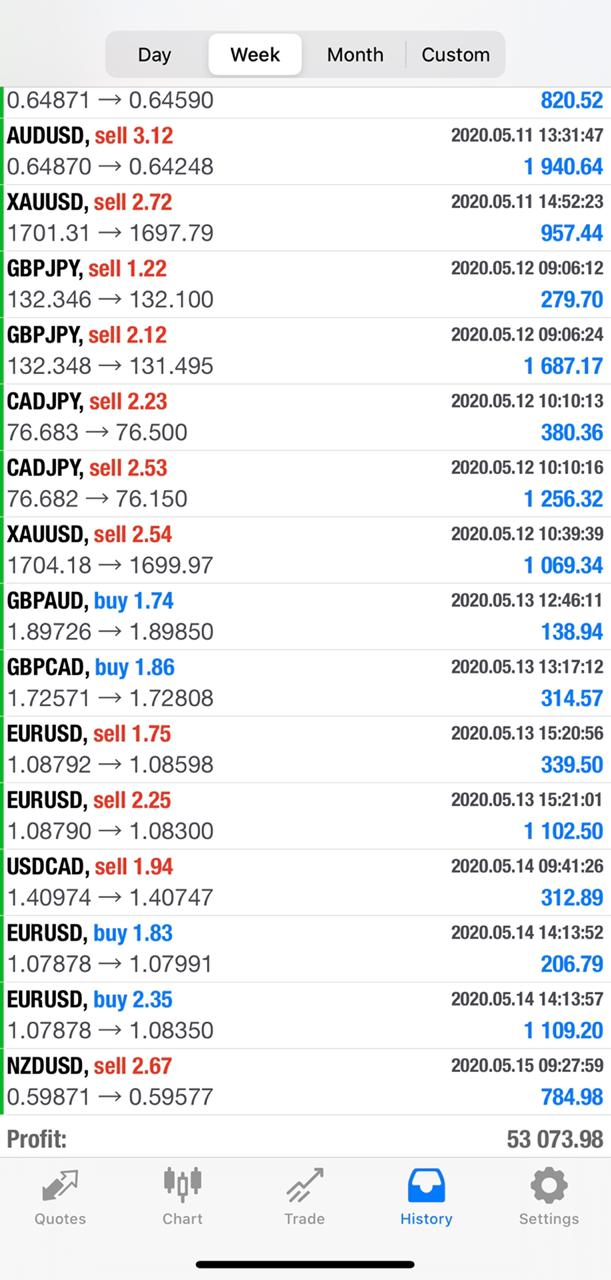Switch to the Day period tab
Image resolution: width=611 pixels, height=1280 pixels.
[155, 55]
